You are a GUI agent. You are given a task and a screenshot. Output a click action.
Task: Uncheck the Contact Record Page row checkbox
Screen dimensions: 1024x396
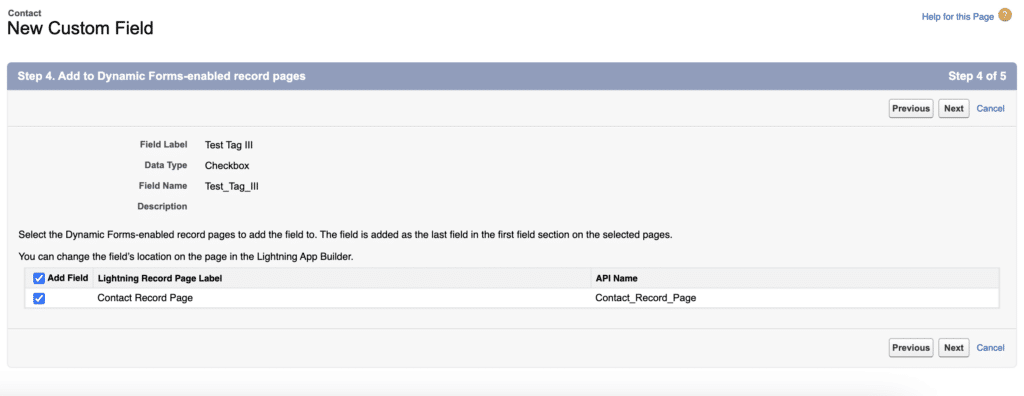(39, 299)
